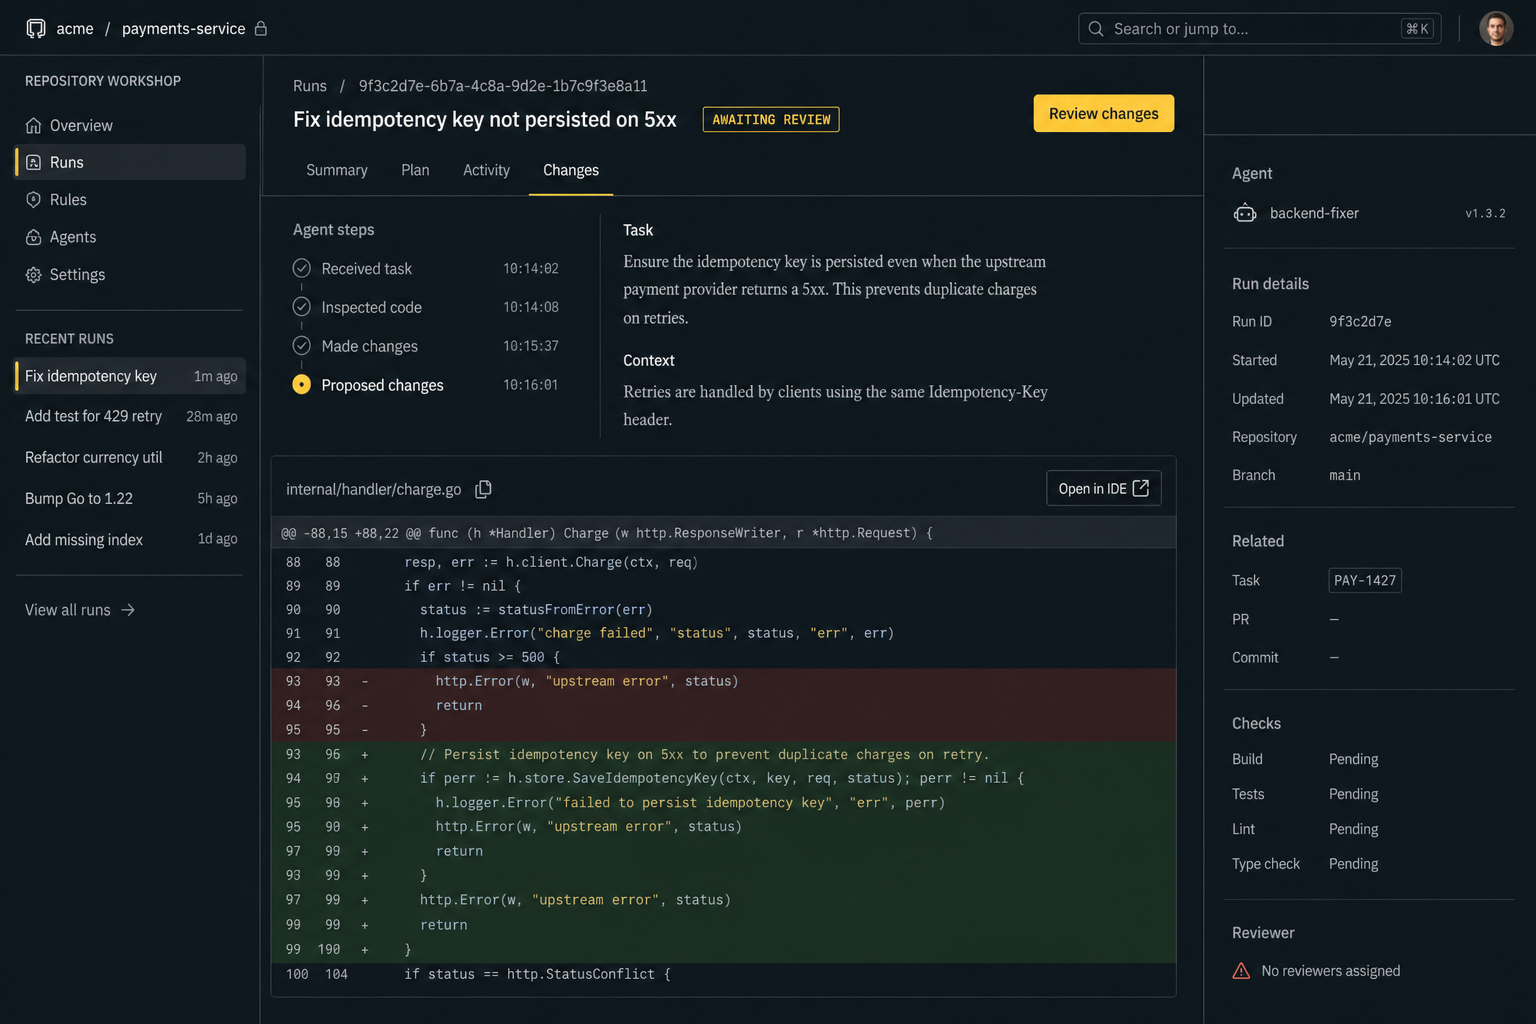
Task: Switch to the Plan tab
Action: point(415,170)
